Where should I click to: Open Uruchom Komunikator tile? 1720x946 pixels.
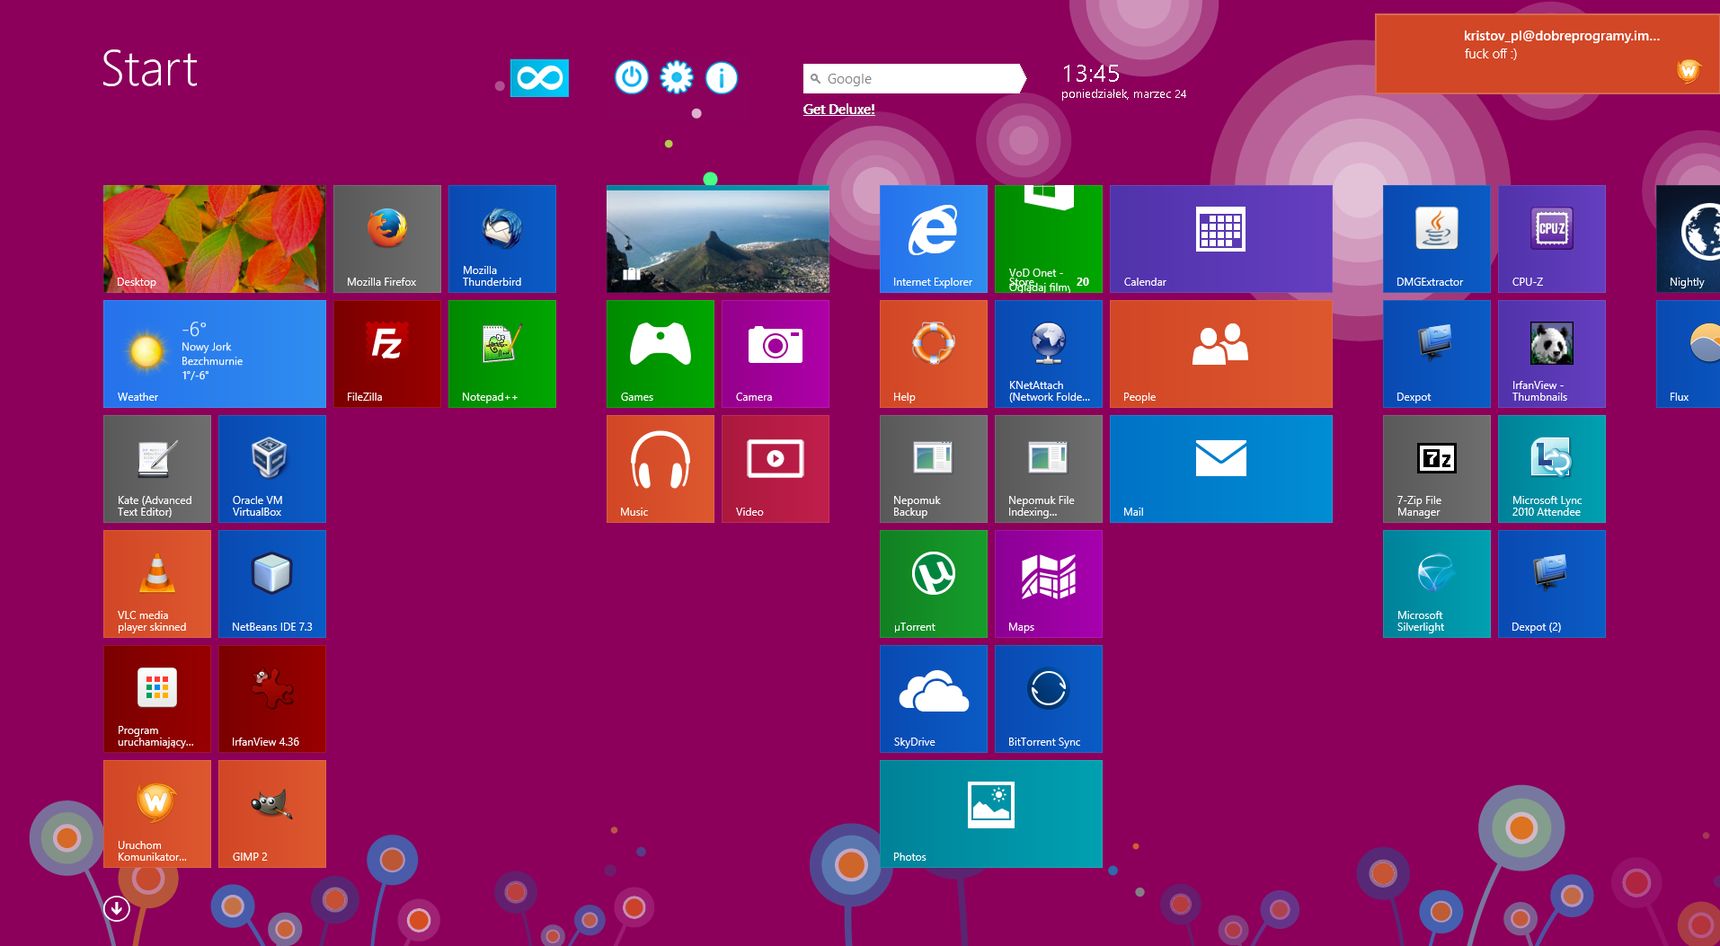[157, 814]
